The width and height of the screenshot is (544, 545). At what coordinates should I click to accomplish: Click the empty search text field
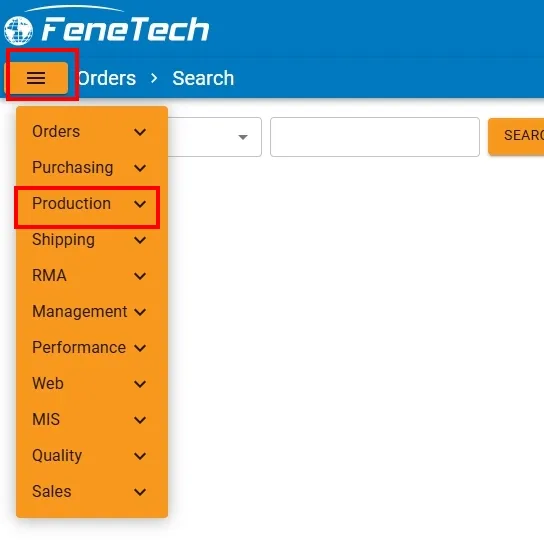click(375, 137)
